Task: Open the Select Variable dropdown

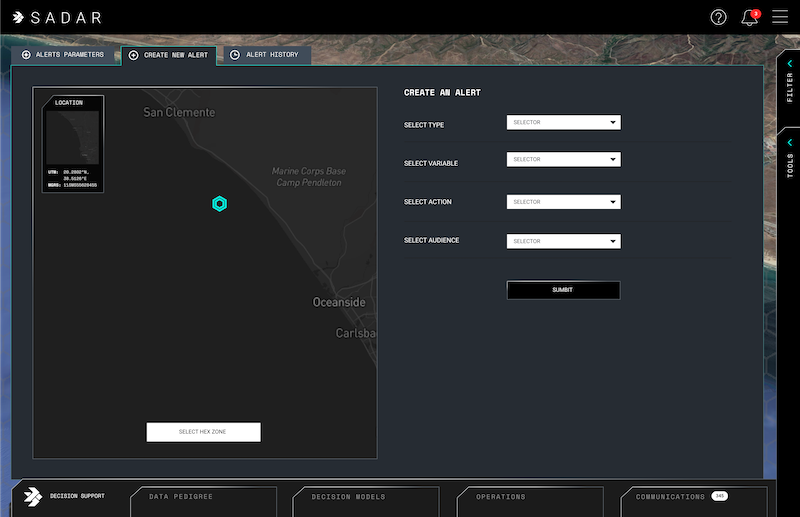Action: 564,160
